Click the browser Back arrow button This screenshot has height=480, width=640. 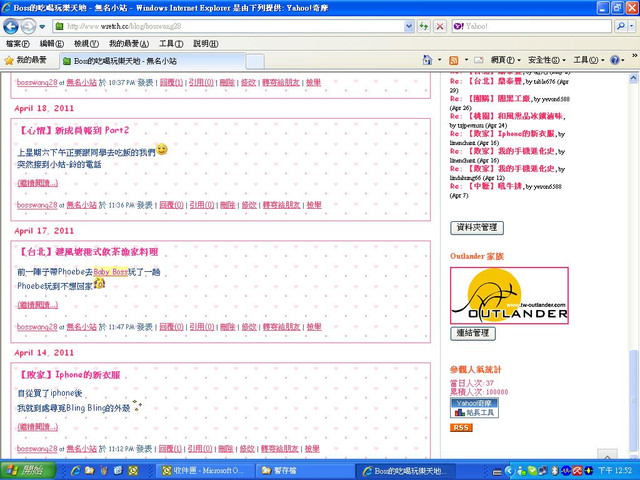(x=11, y=27)
